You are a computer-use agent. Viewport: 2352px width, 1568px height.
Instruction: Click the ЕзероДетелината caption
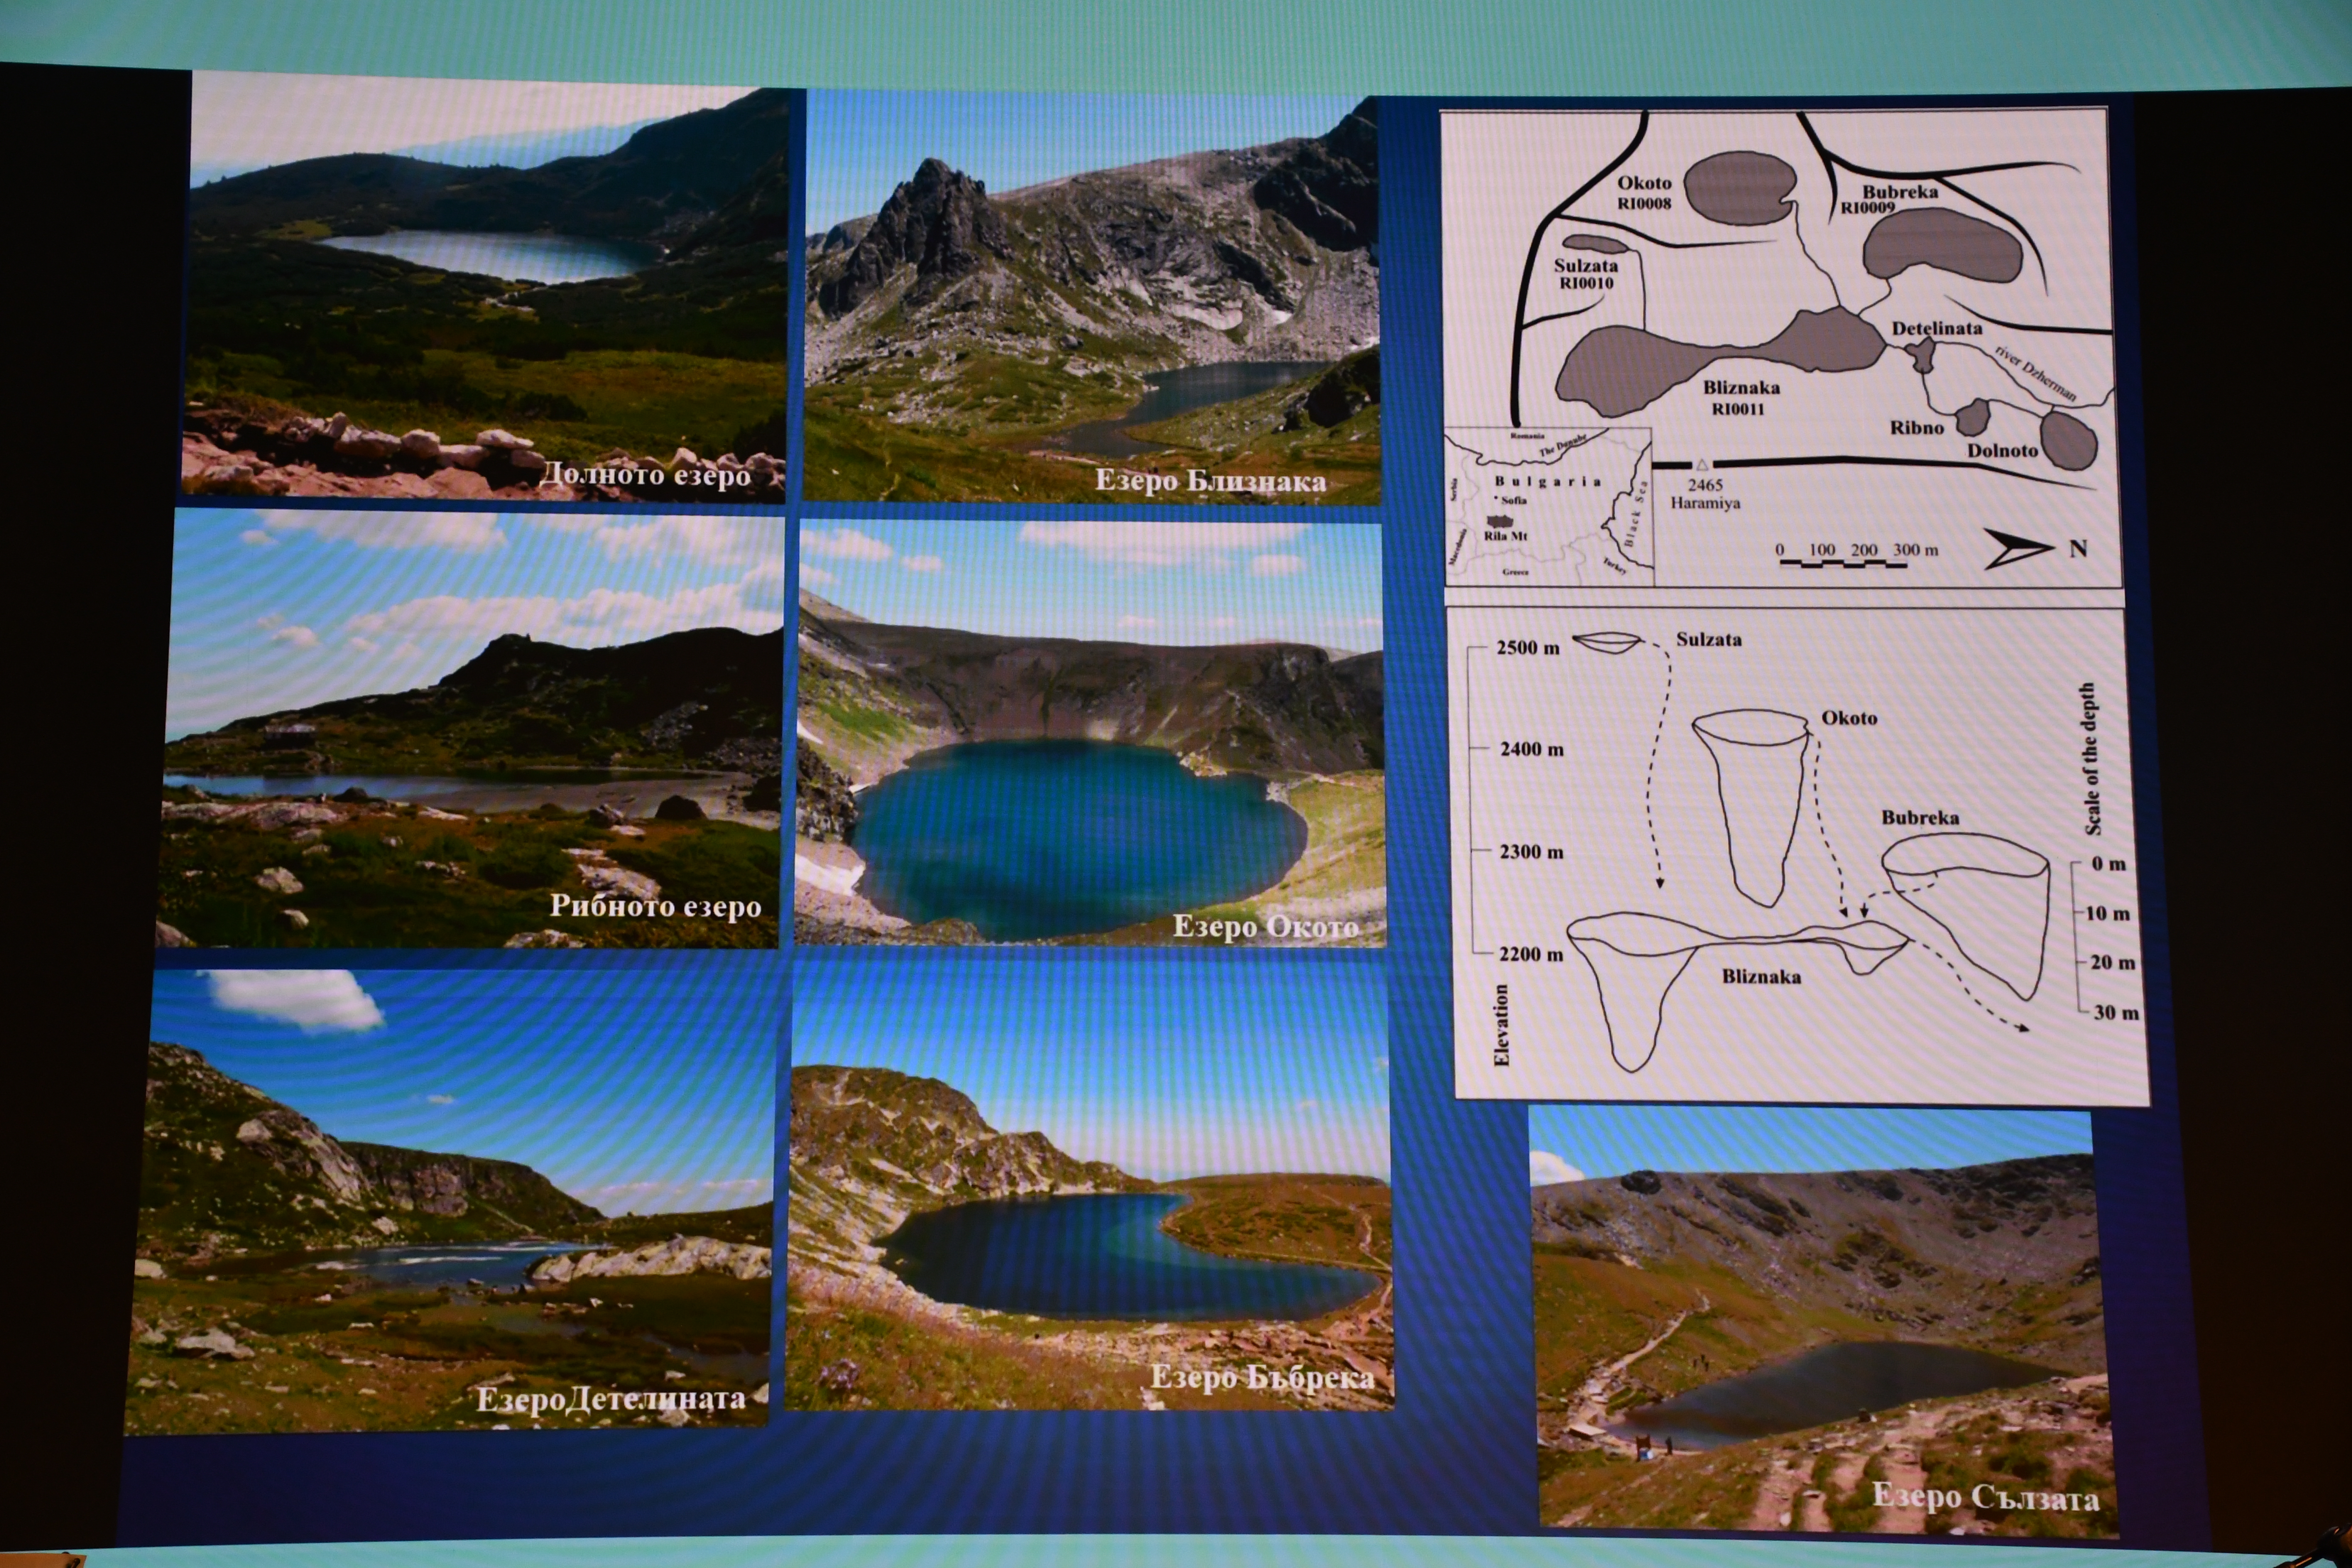pos(611,1398)
